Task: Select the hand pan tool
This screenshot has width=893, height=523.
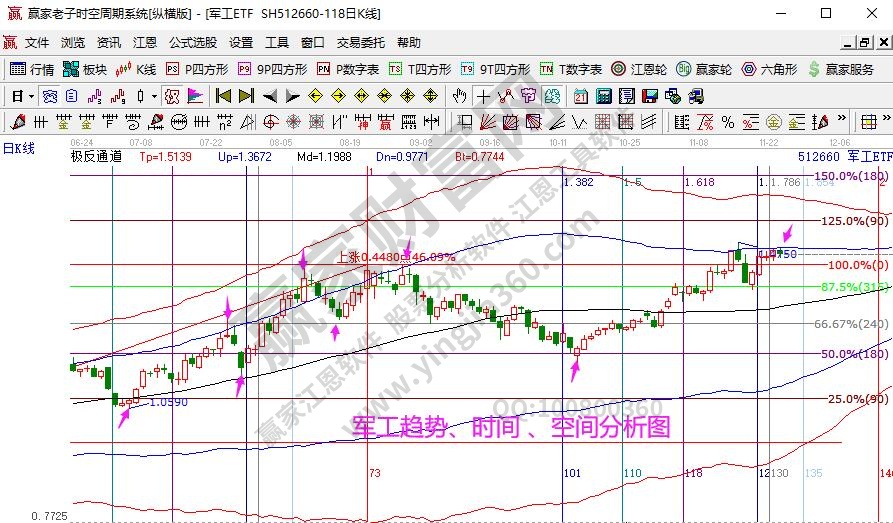Action: click(x=459, y=96)
